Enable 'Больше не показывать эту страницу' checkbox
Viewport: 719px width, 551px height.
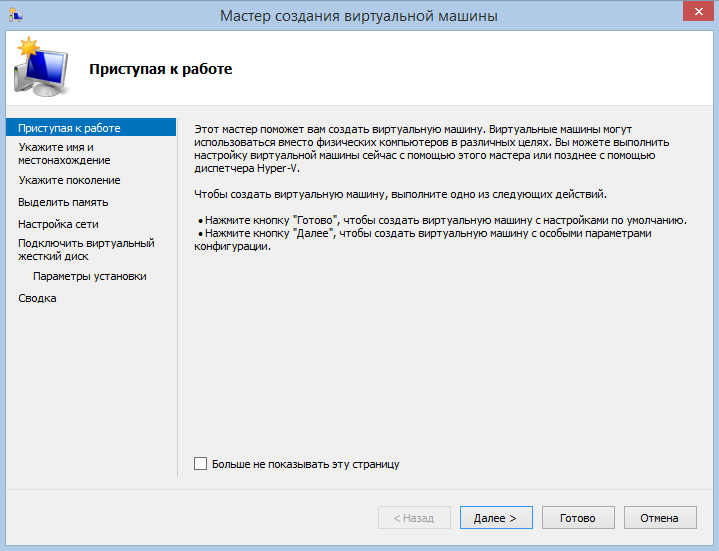point(201,464)
